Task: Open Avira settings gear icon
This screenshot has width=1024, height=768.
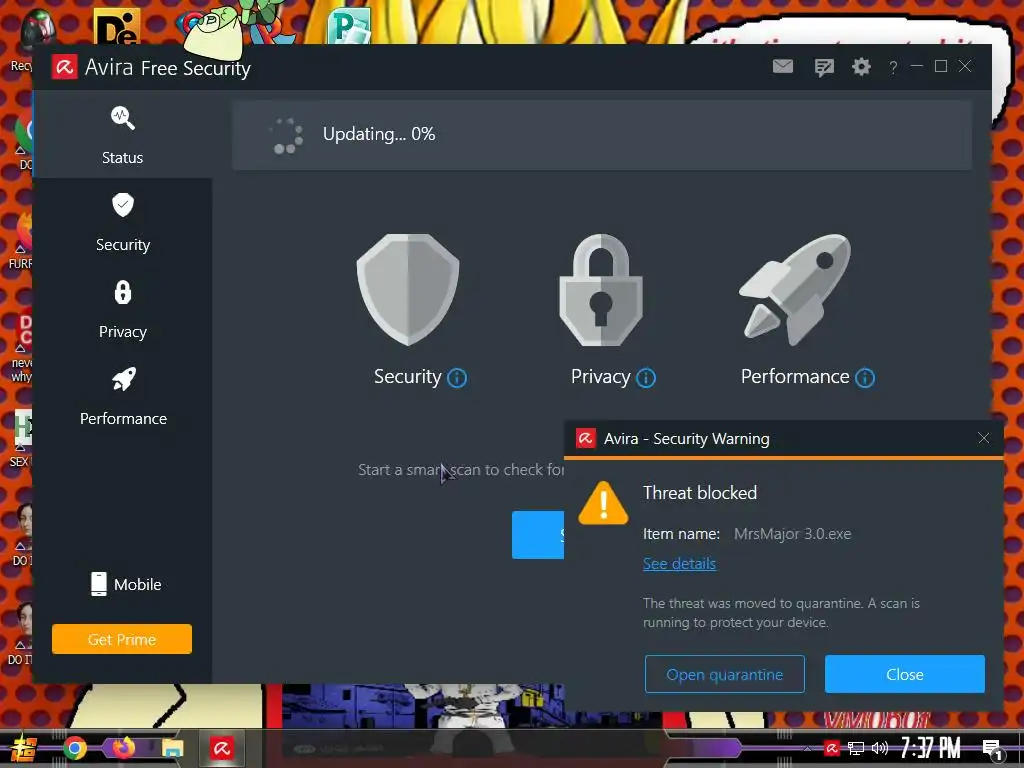Action: (861, 66)
